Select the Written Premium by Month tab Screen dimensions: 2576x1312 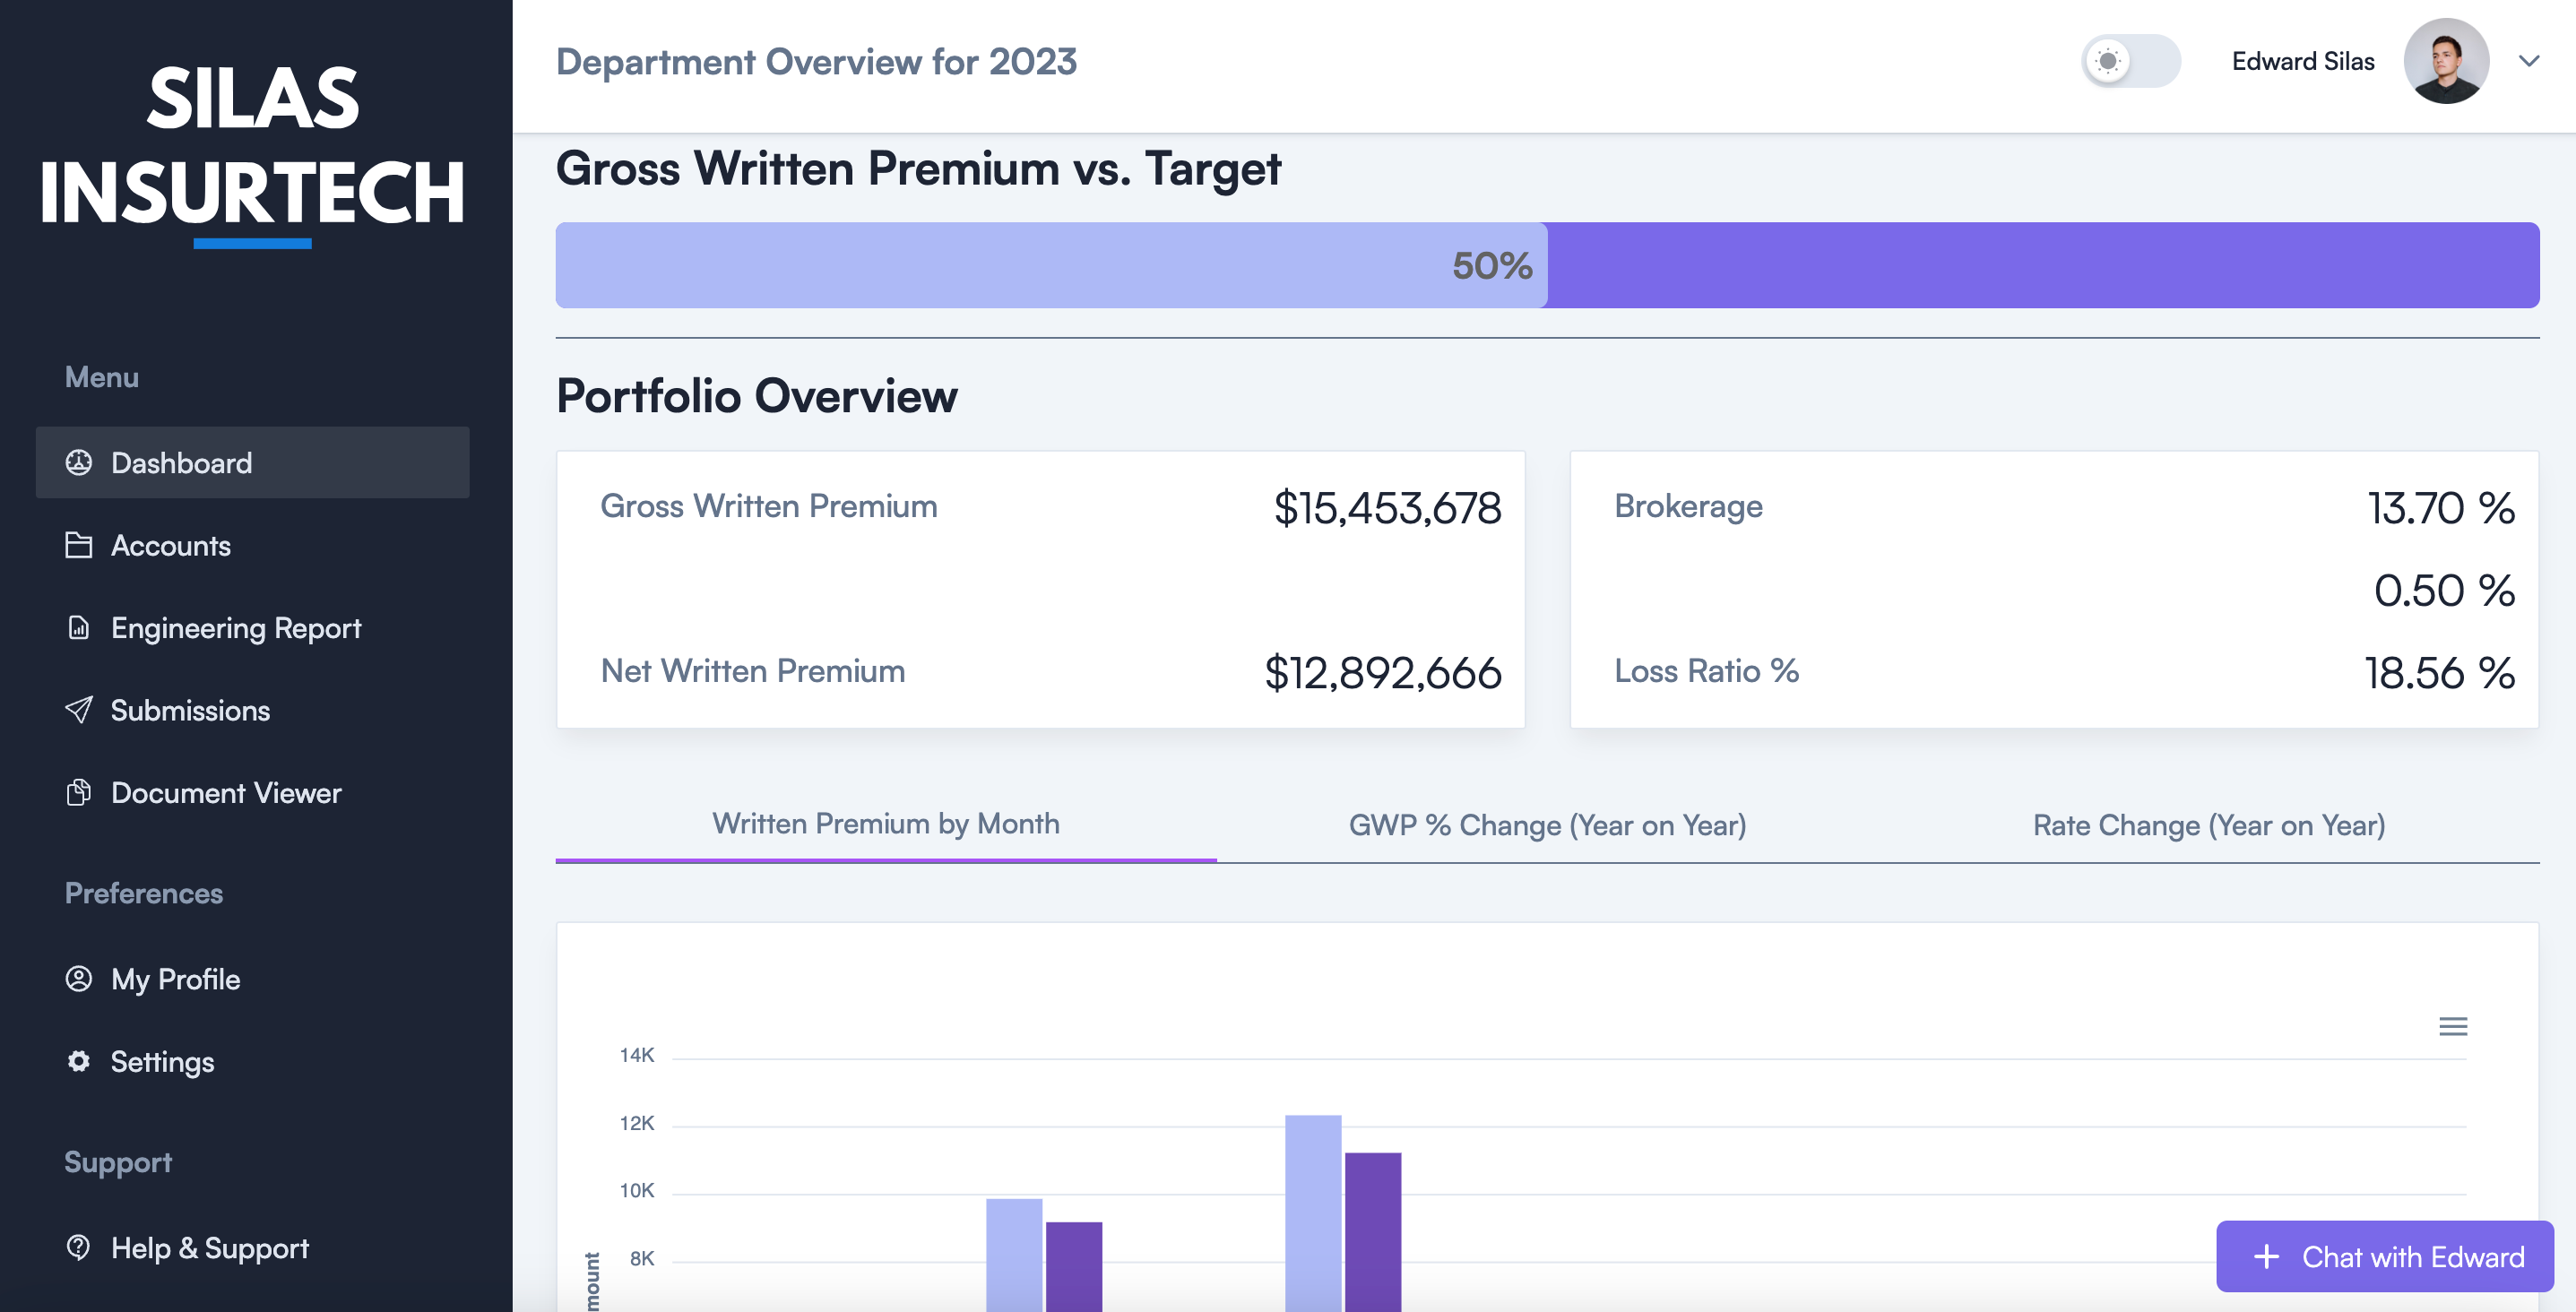click(886, 824)
